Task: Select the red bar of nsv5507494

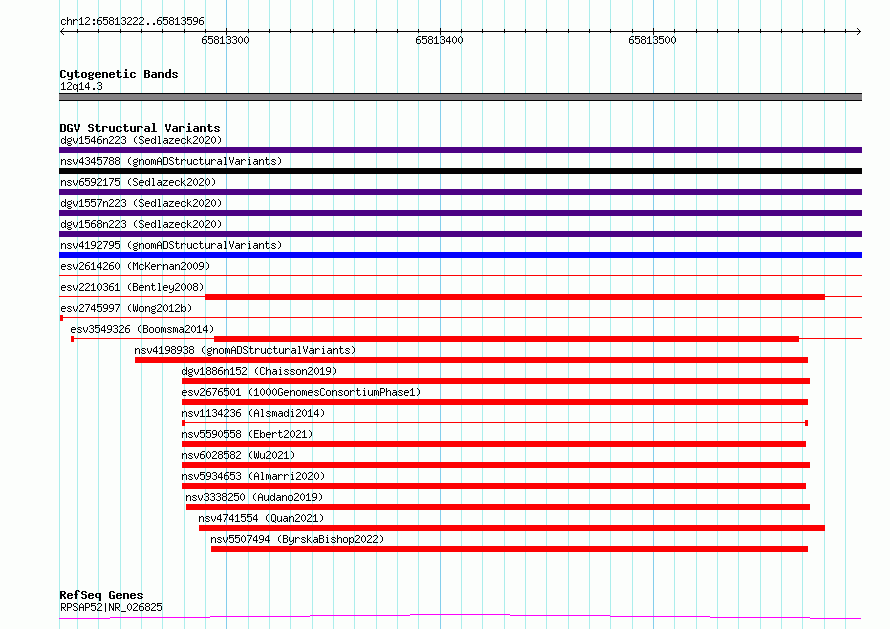Action: point(509,549)
